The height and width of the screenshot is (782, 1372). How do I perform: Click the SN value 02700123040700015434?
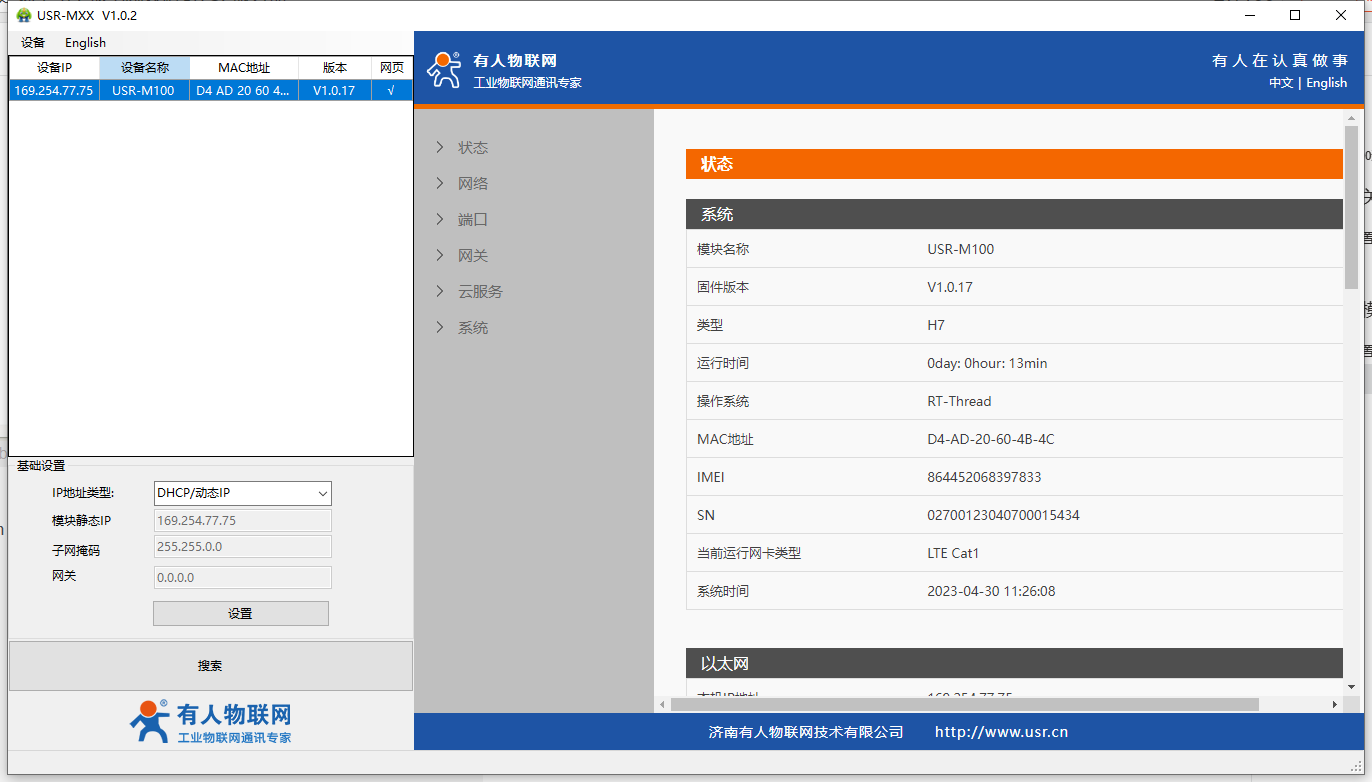(x=1003, y=515)
